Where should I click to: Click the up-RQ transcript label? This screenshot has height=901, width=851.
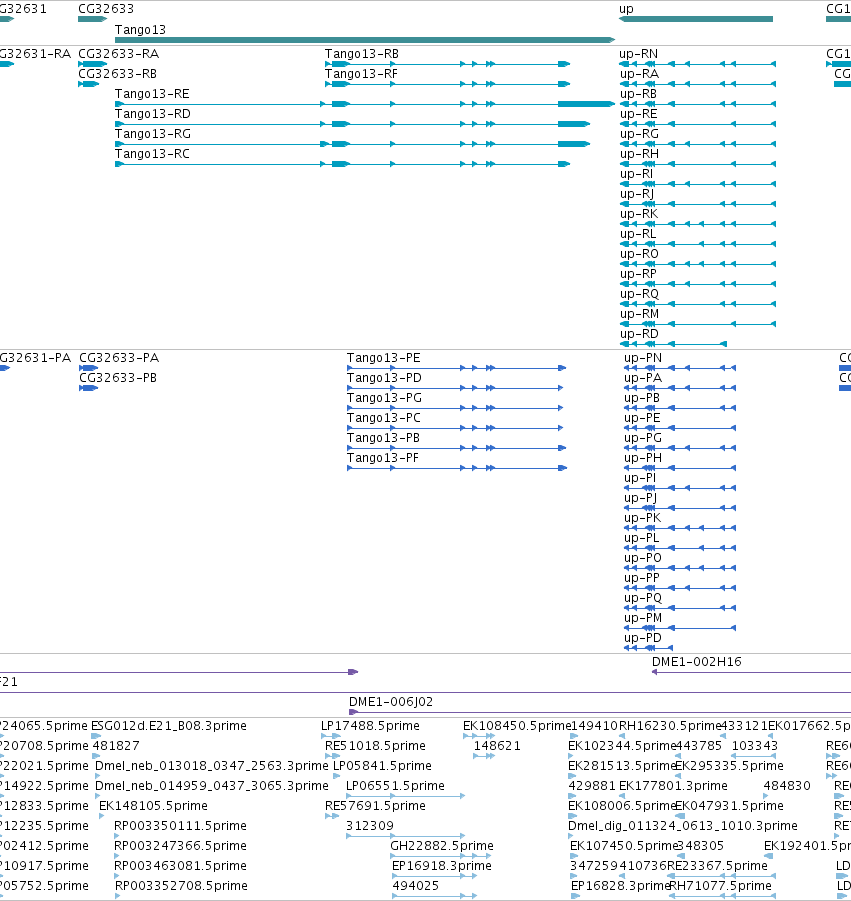pos(639,294)
